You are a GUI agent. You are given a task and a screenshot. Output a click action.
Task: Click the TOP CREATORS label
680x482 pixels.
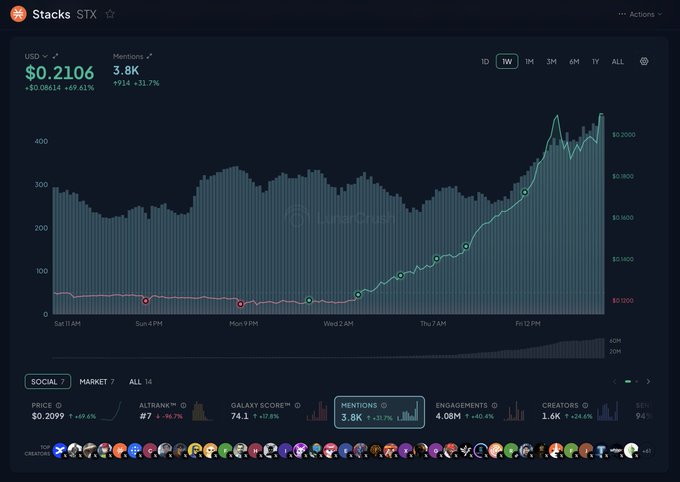37,450
